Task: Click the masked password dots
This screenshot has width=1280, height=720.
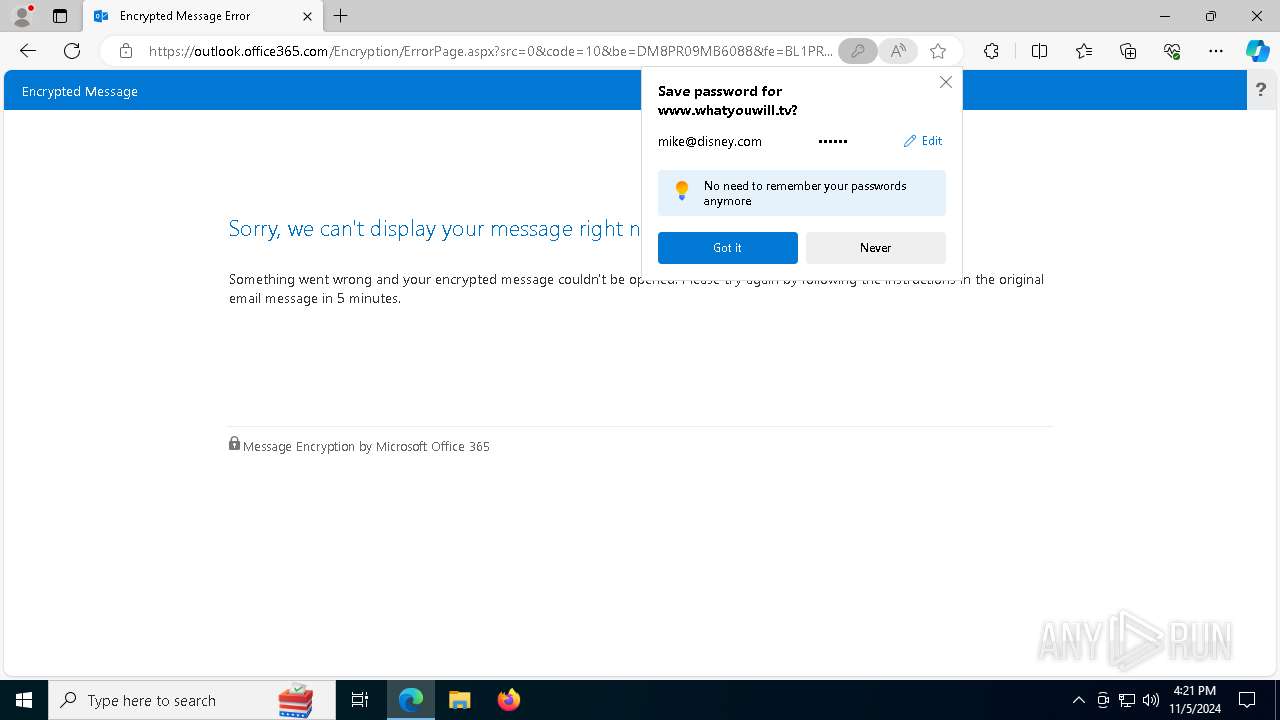Action: 833,141
